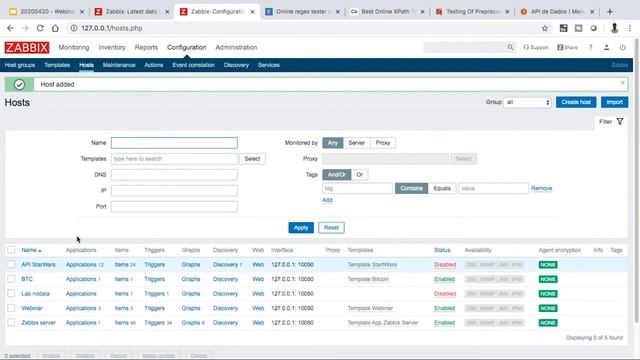Switch to Zabbix Latest data tab
Screen dimensions: 640x360
point(131,11)
